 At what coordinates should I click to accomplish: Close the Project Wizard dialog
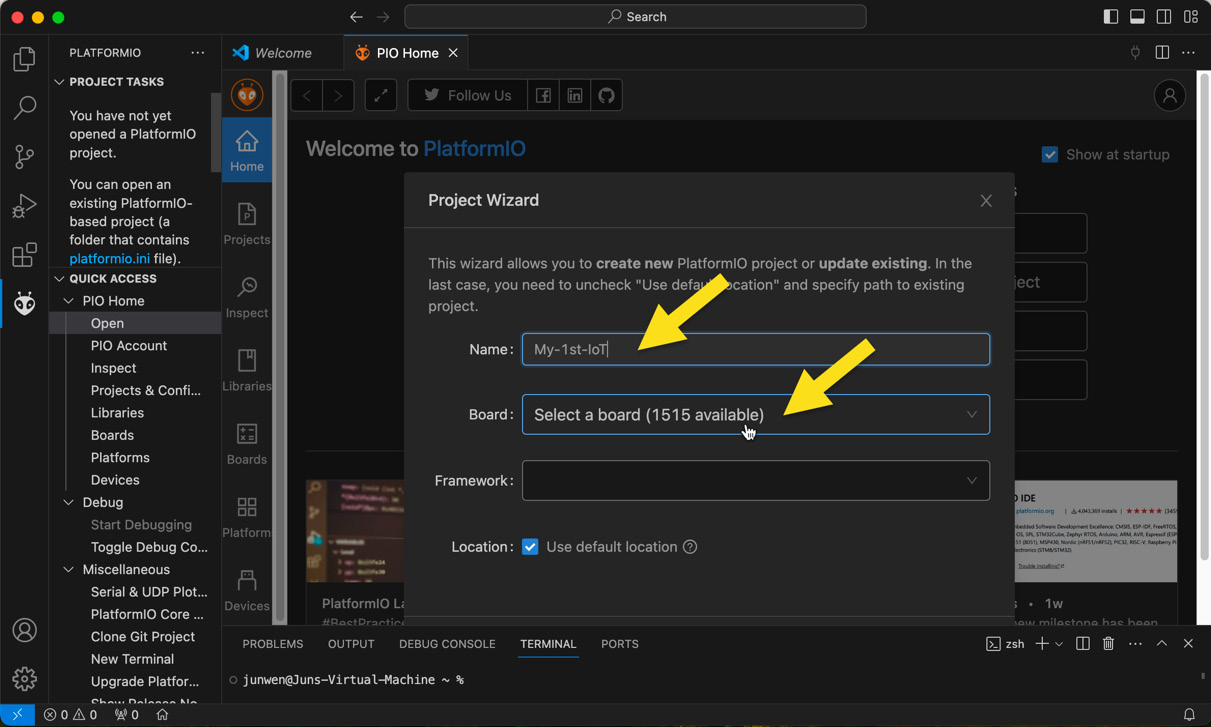pos(986,201)
